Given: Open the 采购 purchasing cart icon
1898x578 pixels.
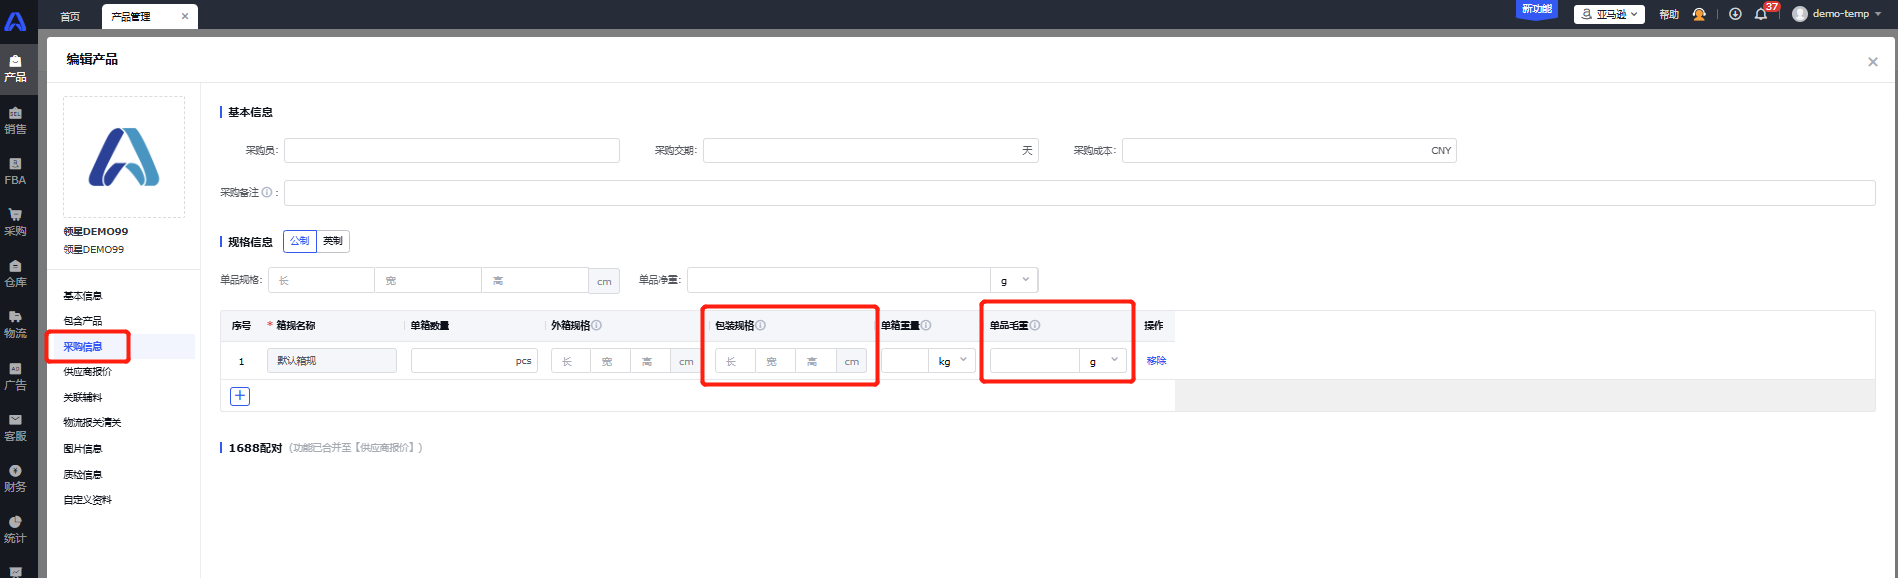Looking at the screenshot, I should (15, 222).
